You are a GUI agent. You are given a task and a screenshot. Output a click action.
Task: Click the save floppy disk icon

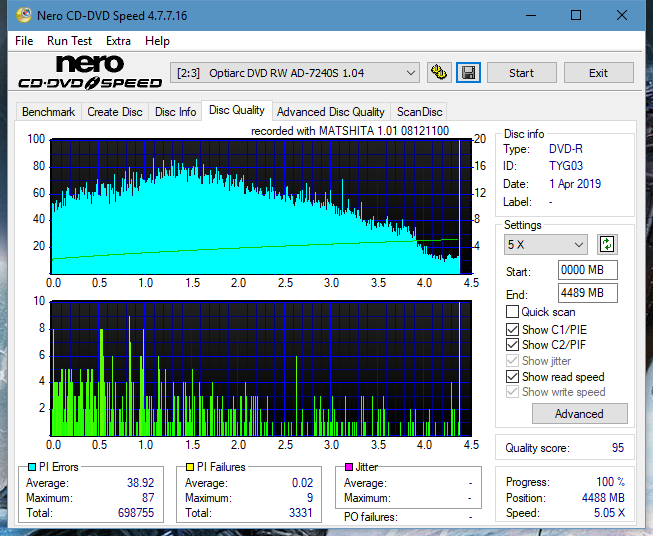point(469,73)
